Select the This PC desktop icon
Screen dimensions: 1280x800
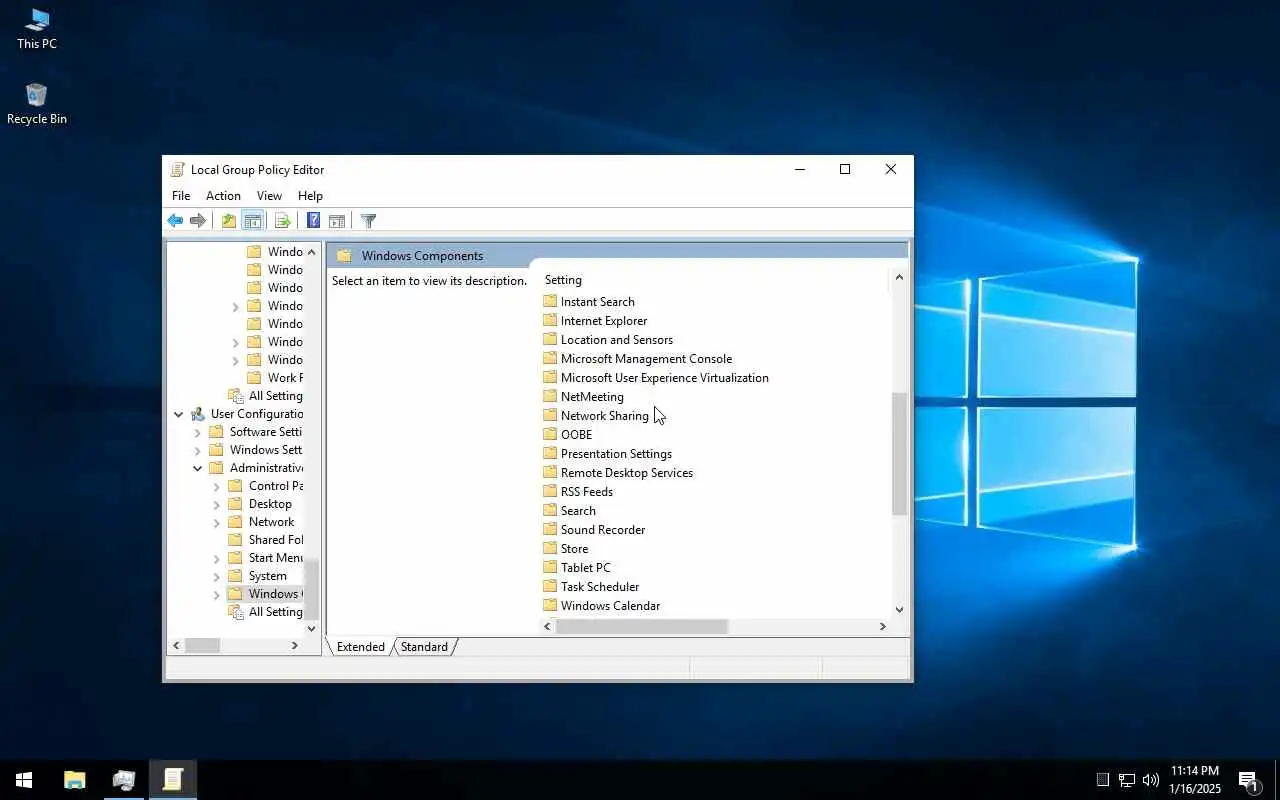click(x=37, y=29)
